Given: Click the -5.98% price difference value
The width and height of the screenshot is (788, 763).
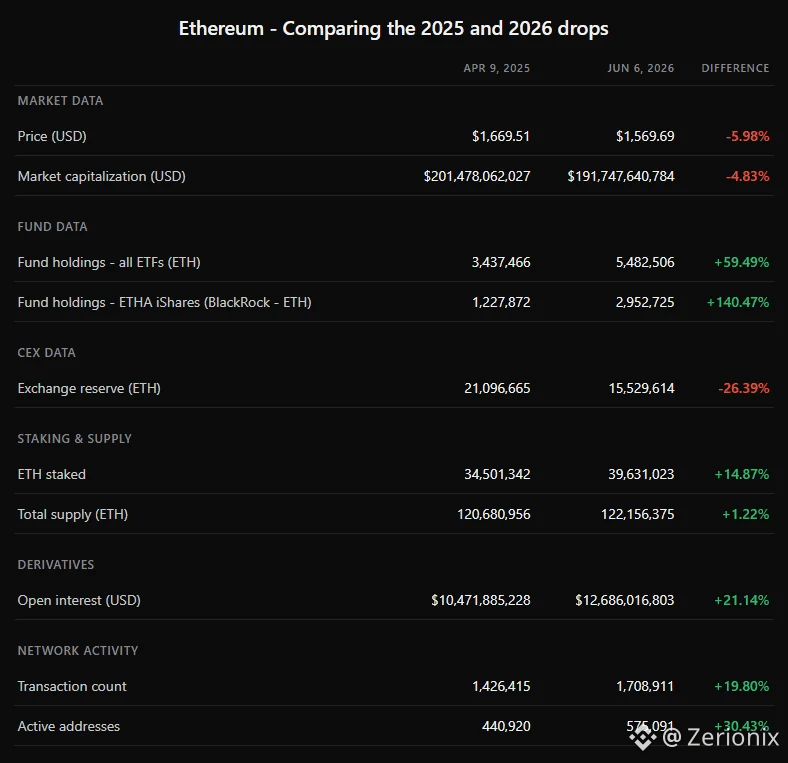Looking at the screenshot, I should coord(747,136).
